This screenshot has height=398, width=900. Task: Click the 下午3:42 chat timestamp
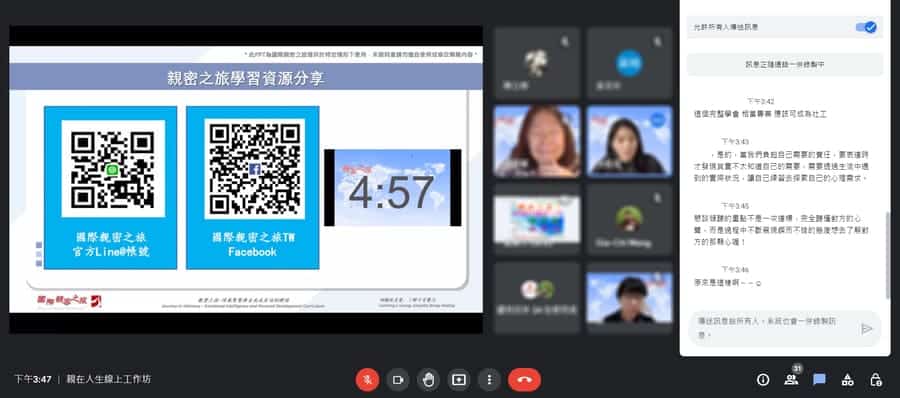point(761,101)
